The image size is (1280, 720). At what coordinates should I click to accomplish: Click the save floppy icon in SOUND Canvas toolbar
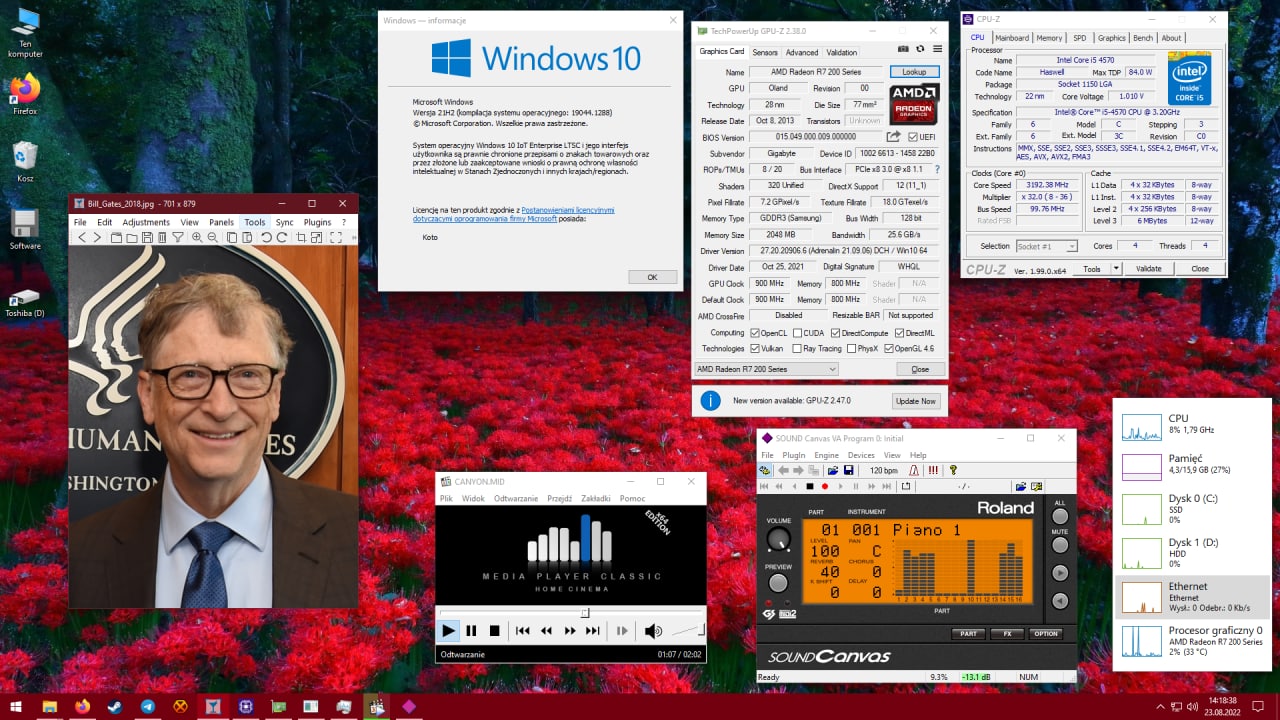coord(848,470)
